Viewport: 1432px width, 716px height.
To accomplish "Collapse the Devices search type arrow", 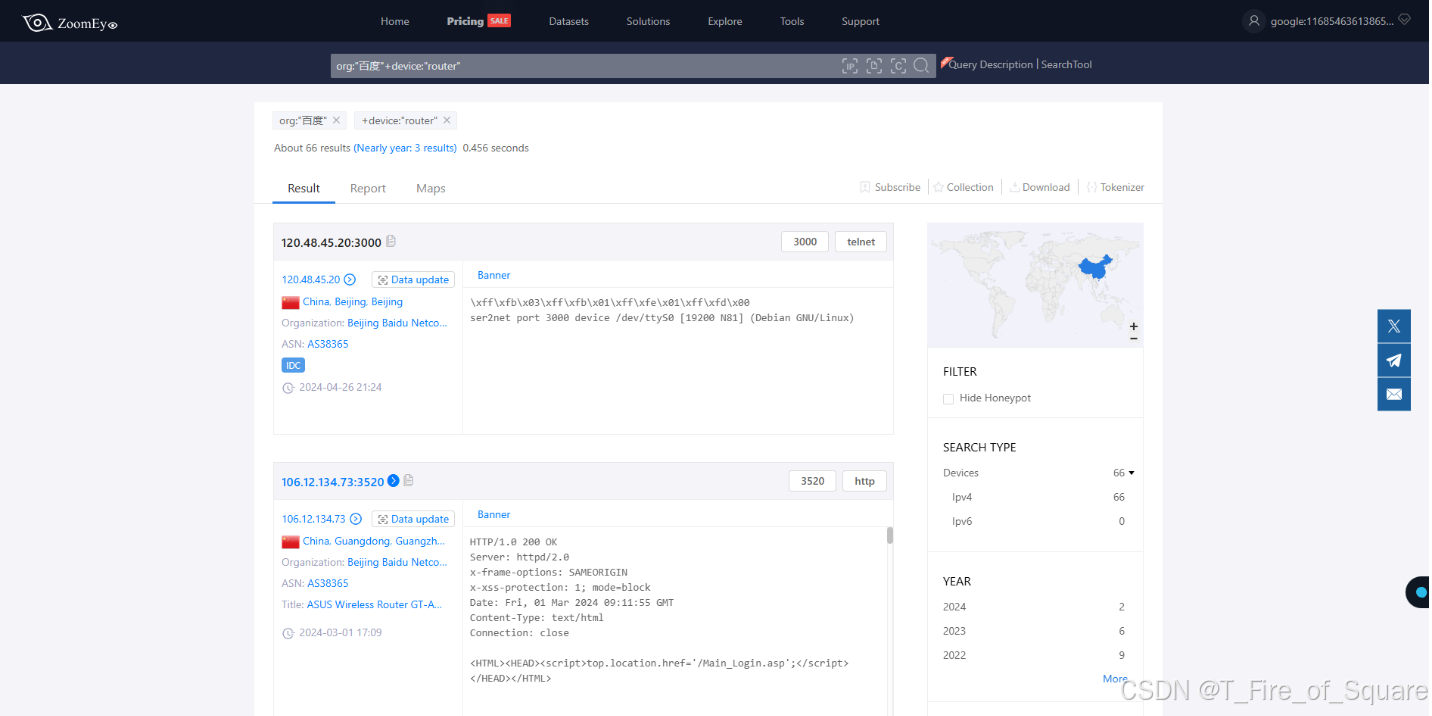I will [x=1131, y=473].
